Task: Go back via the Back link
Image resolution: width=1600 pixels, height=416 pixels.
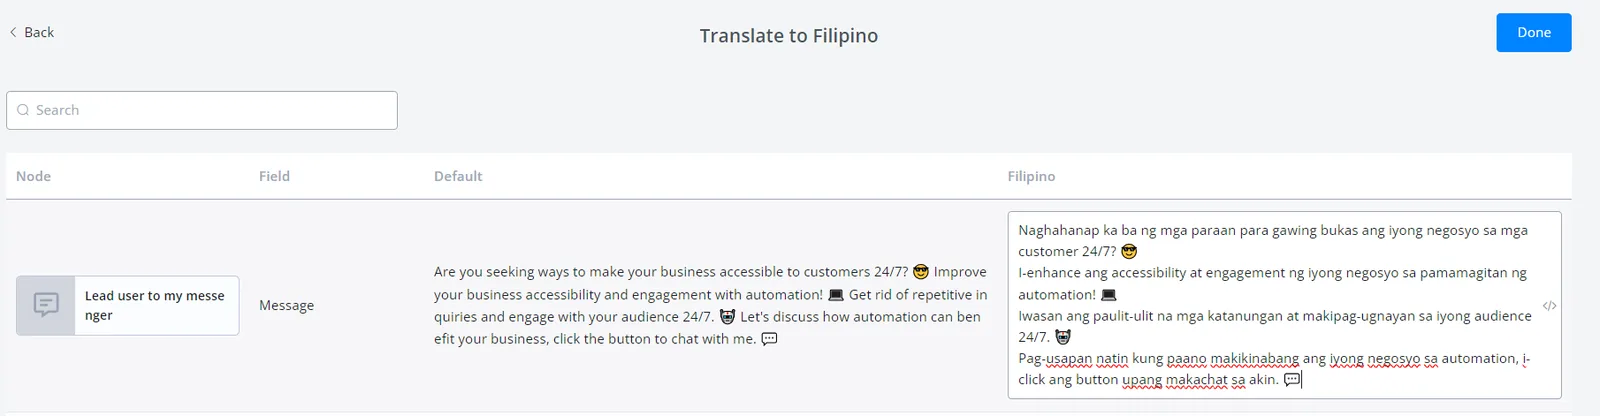Action: [32, 32]
